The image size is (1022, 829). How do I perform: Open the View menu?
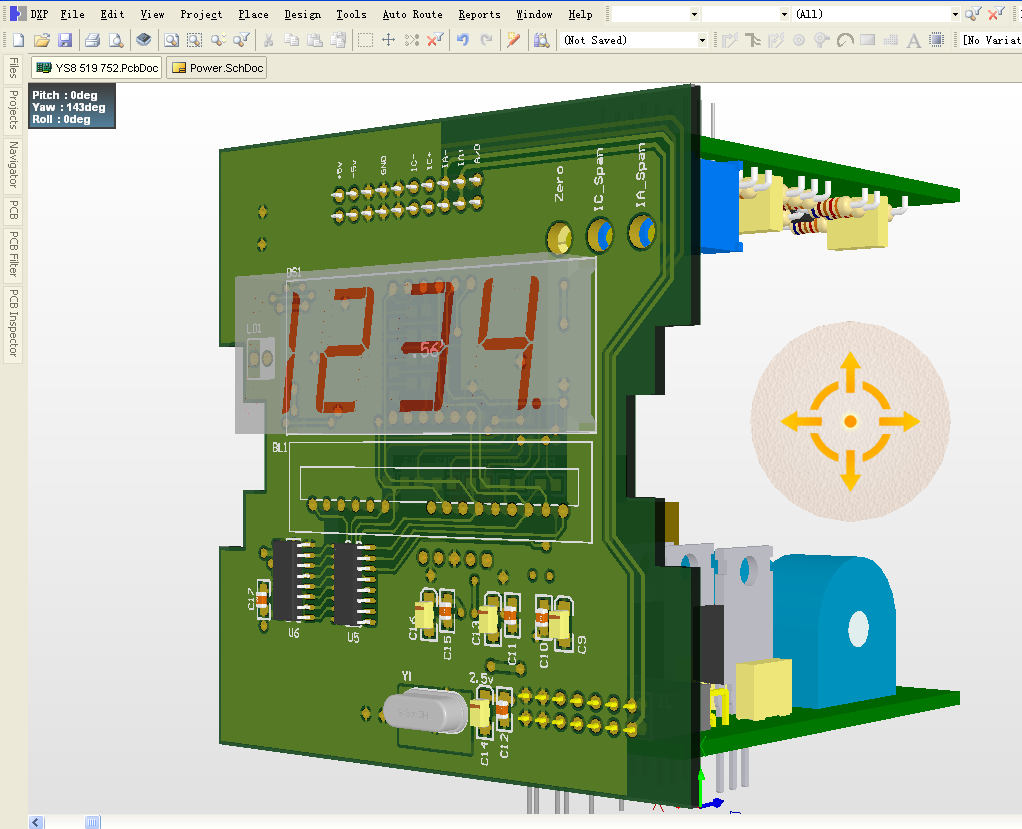tap(153, 14)
